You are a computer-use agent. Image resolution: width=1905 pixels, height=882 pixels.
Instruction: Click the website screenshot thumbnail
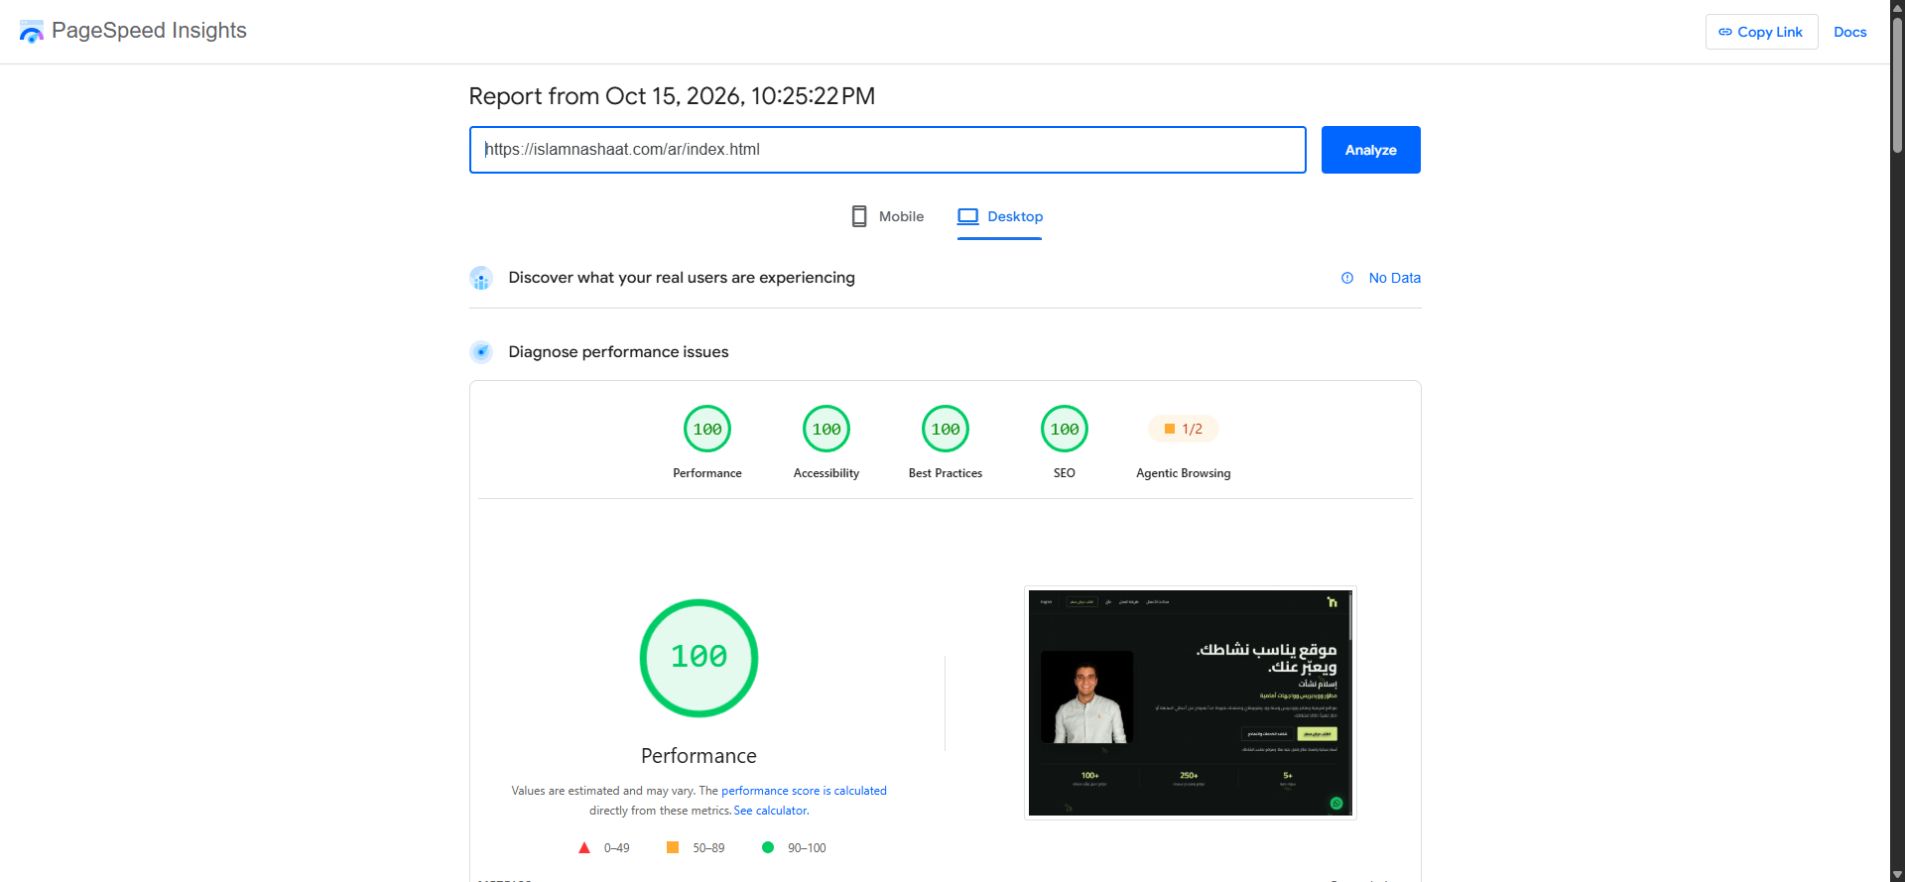tap(1190, 702)
